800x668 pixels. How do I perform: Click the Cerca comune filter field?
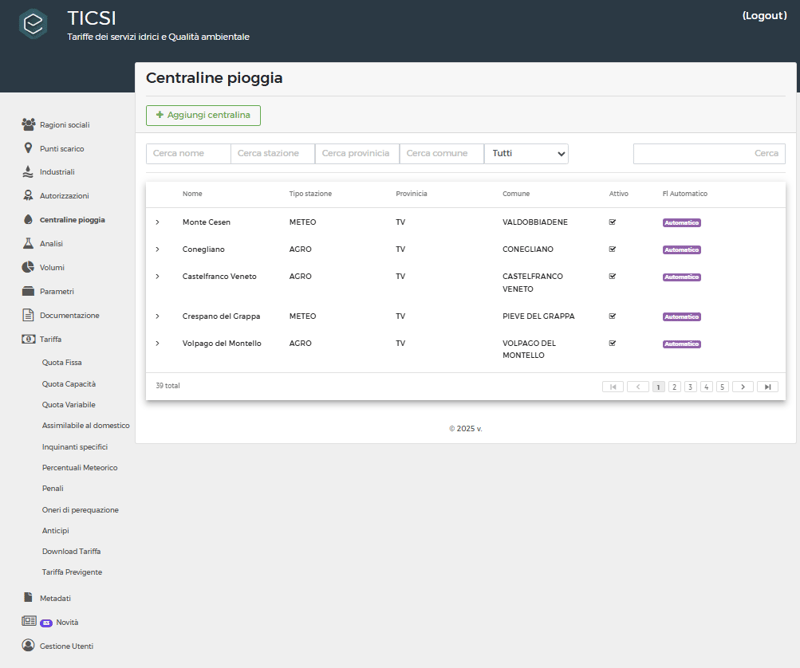(x=441, y=154)
